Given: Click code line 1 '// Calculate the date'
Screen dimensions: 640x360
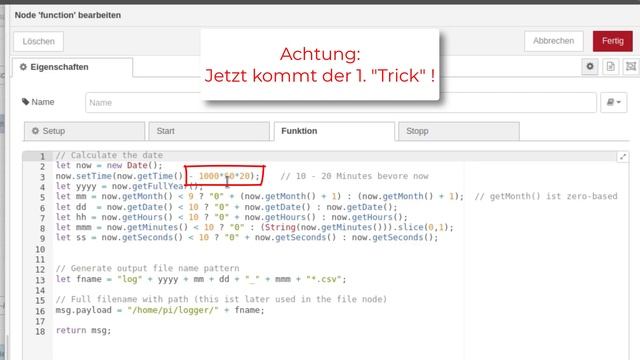Looking at the screenshot, I should pyautogui.click(x=109, y=156).
